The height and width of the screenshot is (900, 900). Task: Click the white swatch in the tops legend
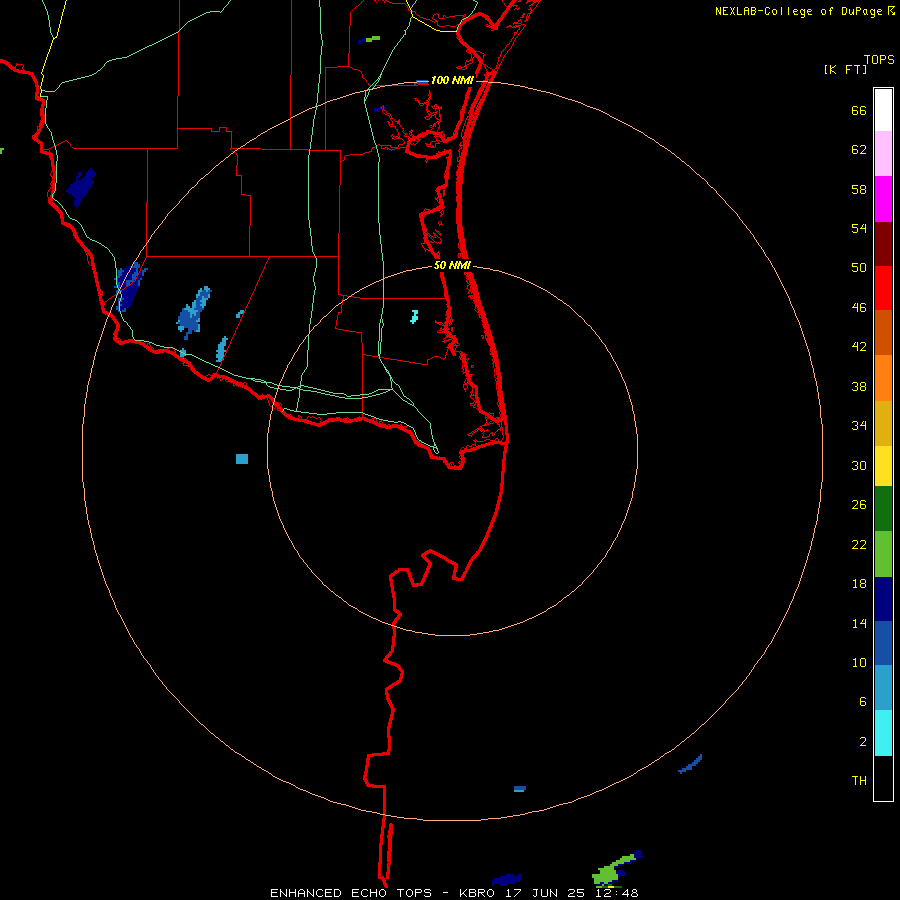[x=883, y=110]
